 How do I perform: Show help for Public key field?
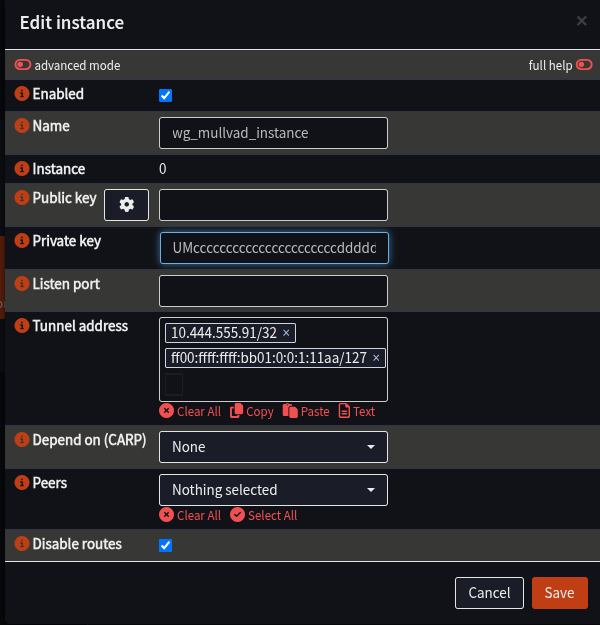click(22, 197)
